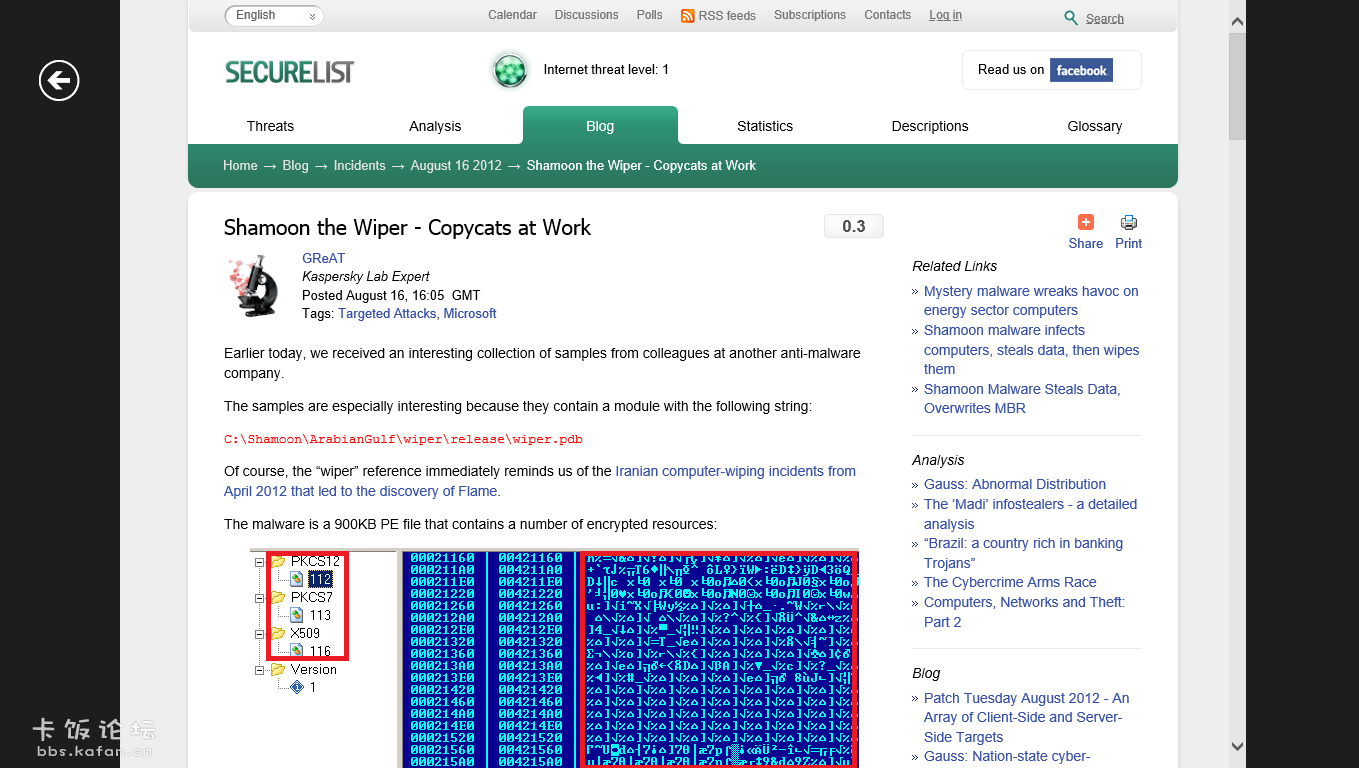Open Polls from top menu

pos(649,15)
